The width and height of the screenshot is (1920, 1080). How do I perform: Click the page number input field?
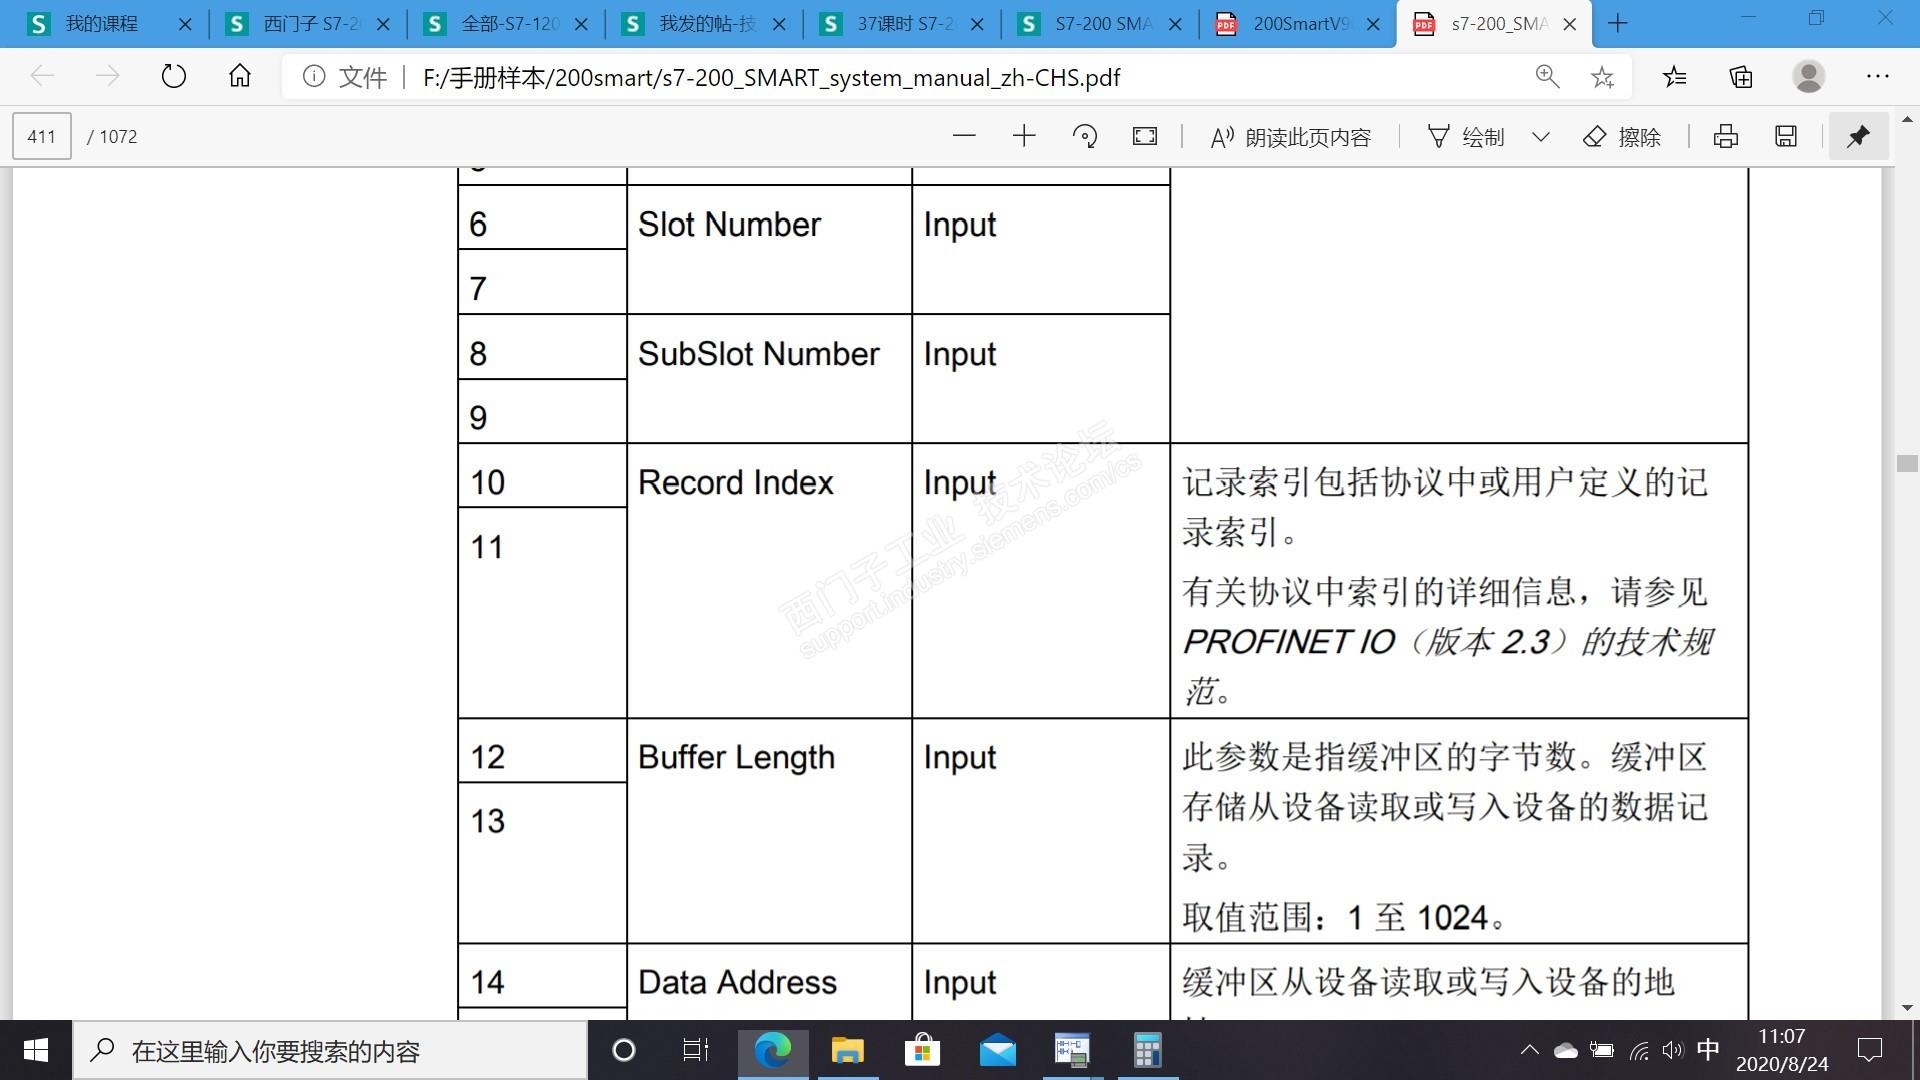42,137
